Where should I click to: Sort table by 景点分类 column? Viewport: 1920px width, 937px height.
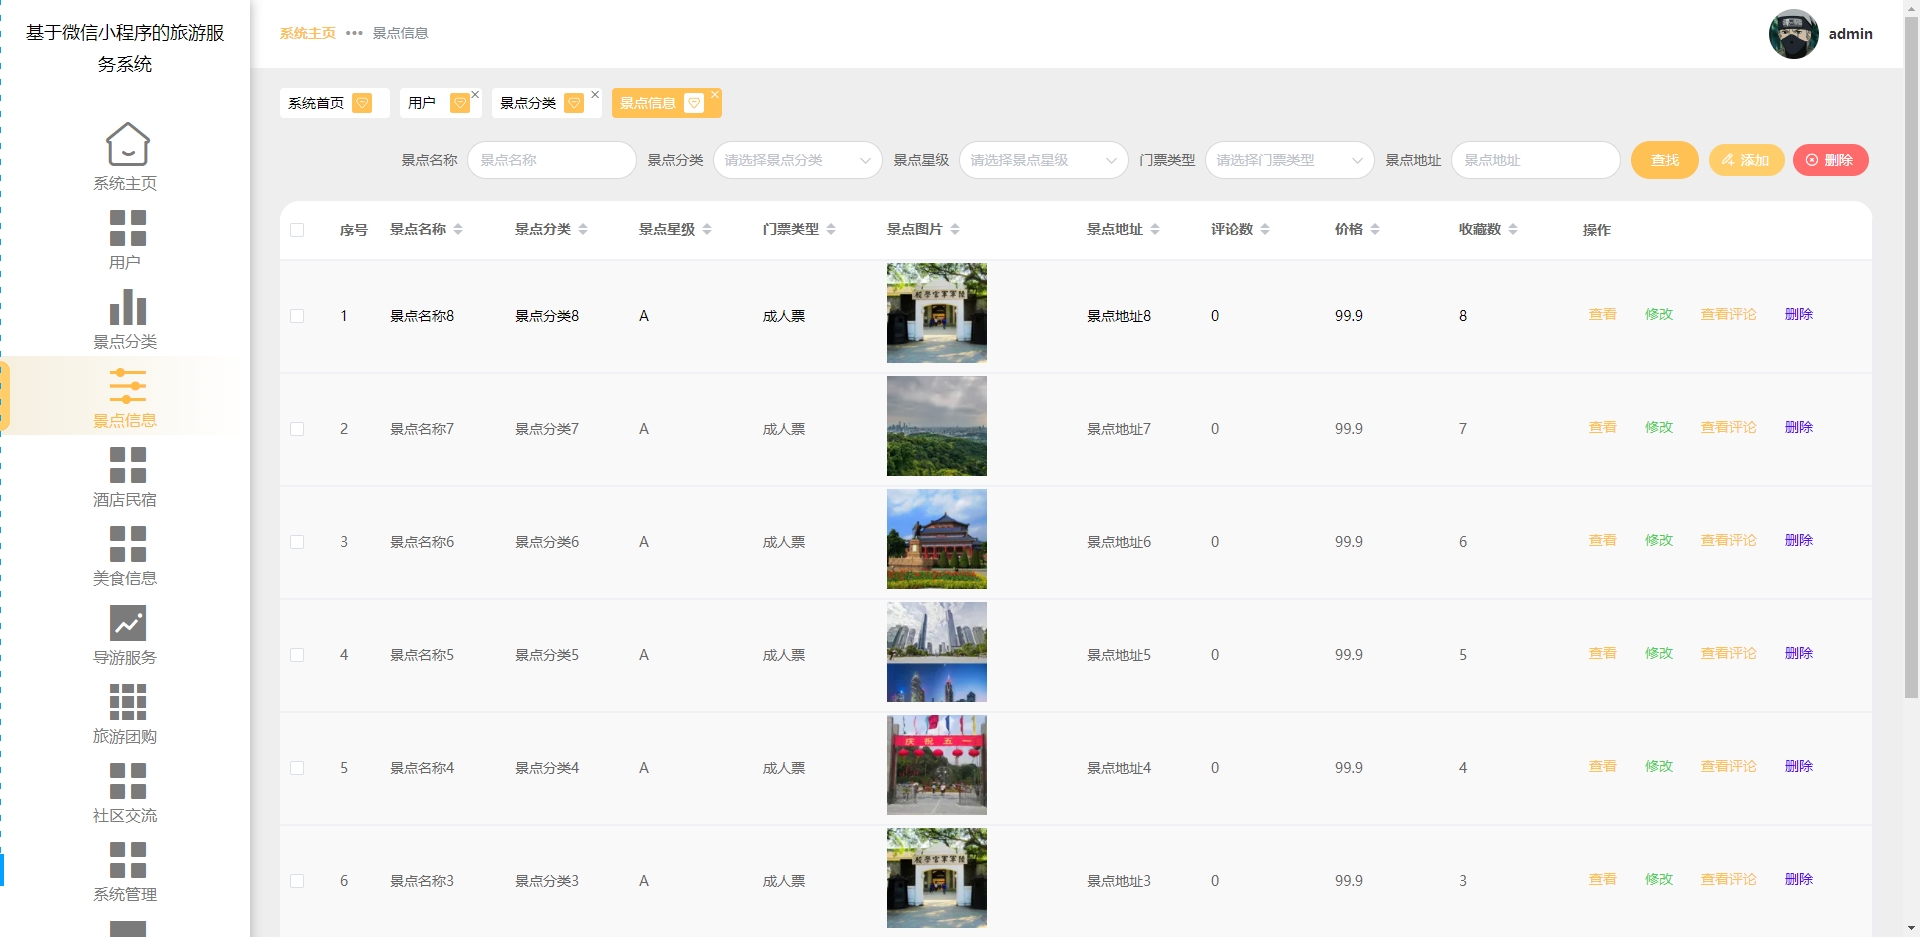(583, 229)
